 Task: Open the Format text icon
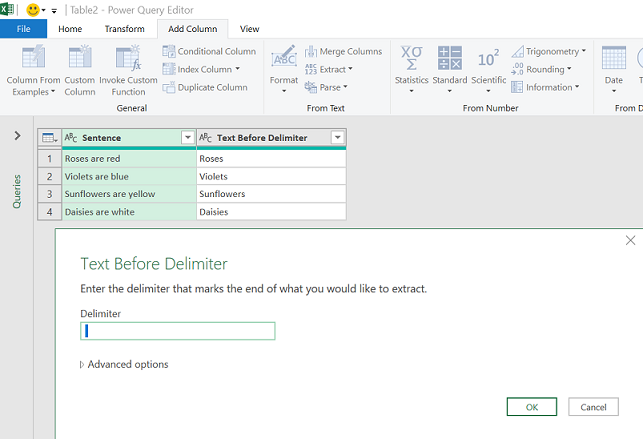(x=284, y=58)
